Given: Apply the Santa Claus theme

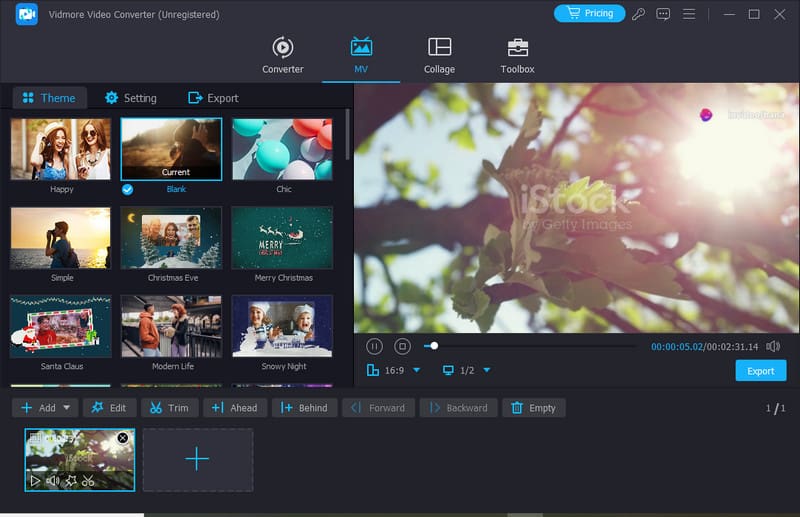Looking at the screenshot, I should [x=61, y=327].
